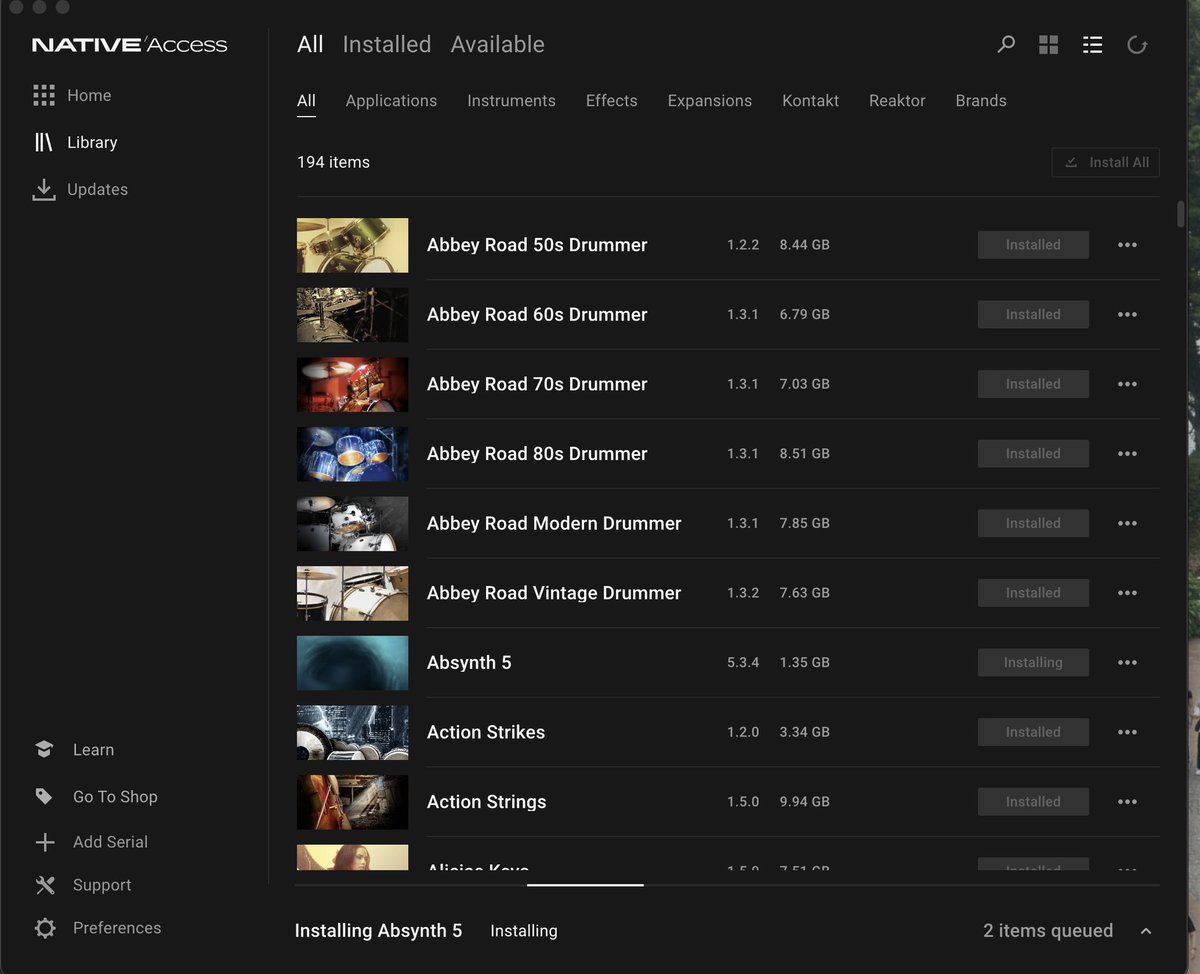This screenshot has height=974, width=1200.
Task: Click Abbey Road 60s Drummer product name
Action: tap(537, 314)
